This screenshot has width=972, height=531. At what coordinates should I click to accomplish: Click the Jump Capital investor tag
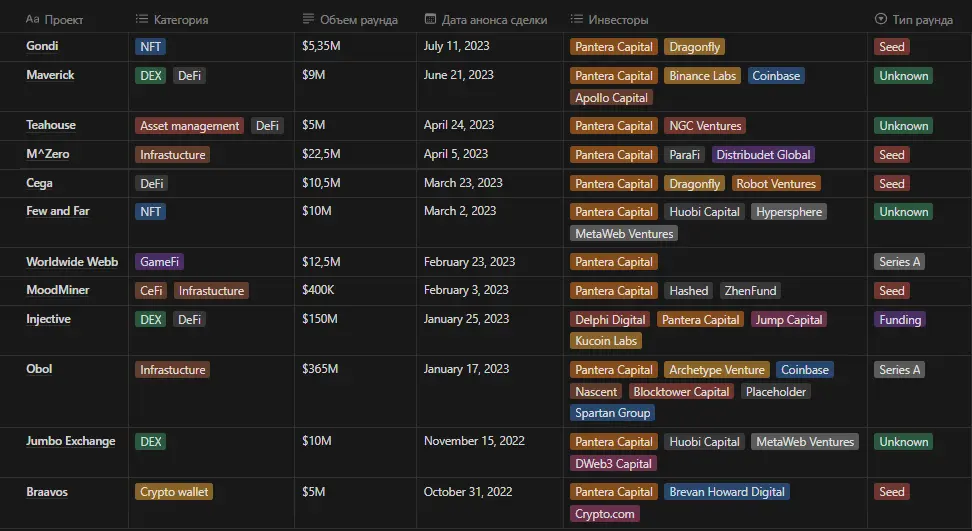pos(789,320)
